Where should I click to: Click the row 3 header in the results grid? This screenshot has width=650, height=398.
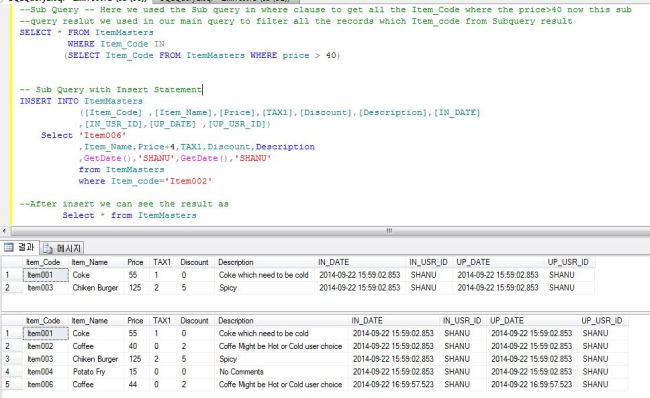(x=12, y=359)
